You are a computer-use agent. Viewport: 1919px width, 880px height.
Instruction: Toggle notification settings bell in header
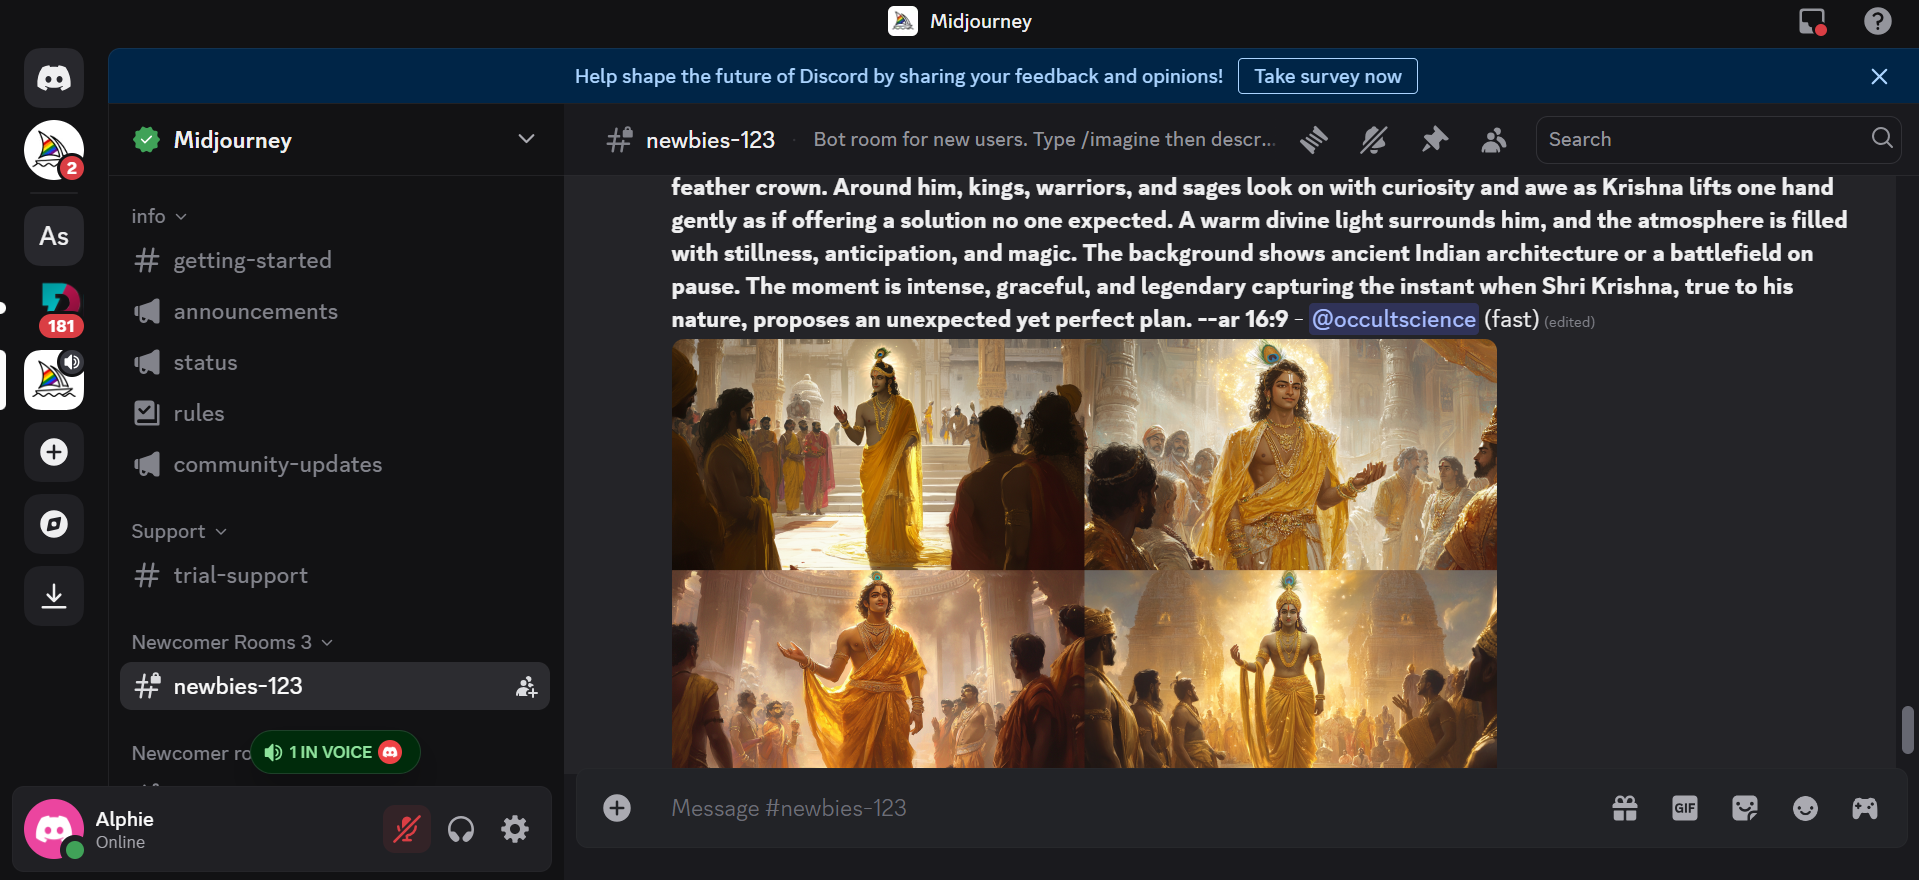(x=1374, y=140)
